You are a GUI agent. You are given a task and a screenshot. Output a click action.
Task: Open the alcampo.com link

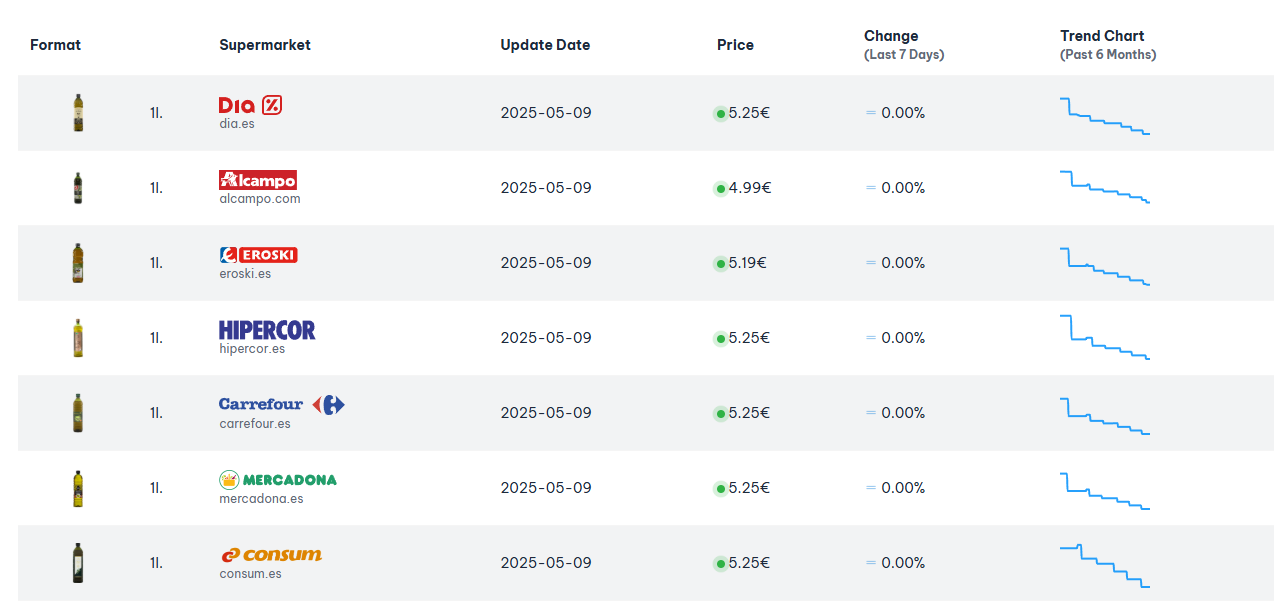(x=260, y=199)
